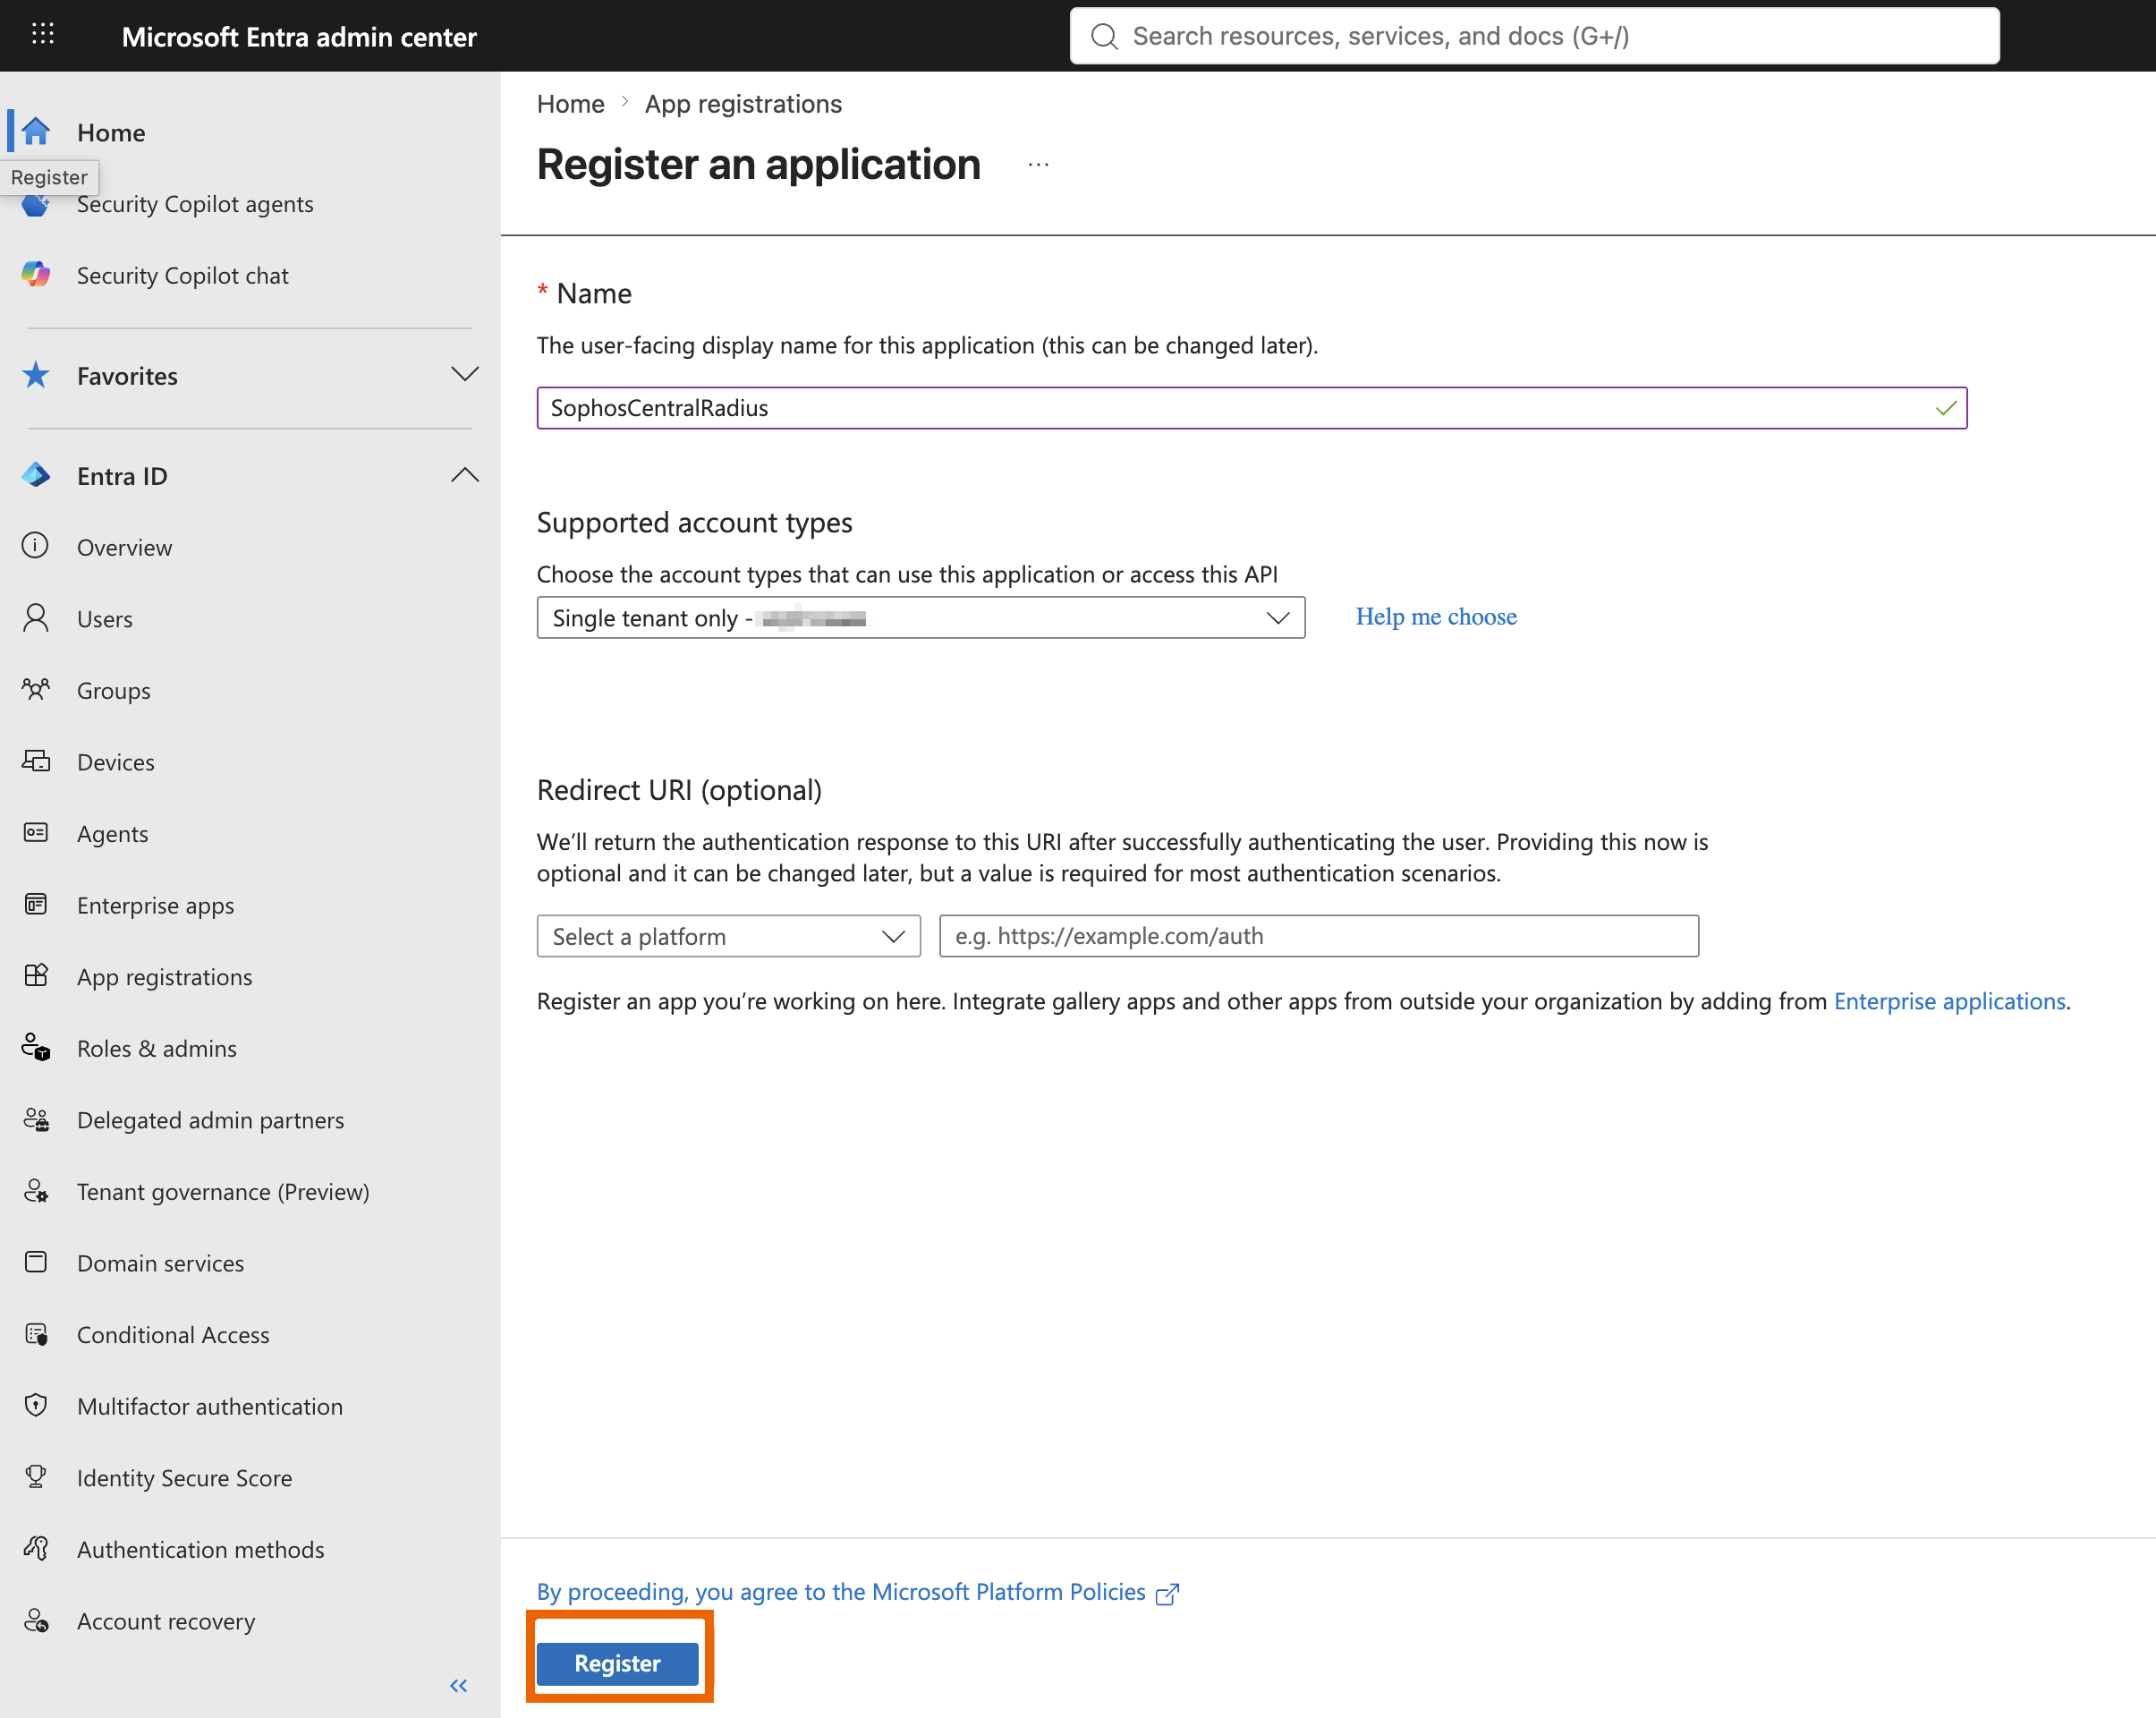
Task: Click the Identity Secure Score trophy icon
Action: click(36, 1477)
